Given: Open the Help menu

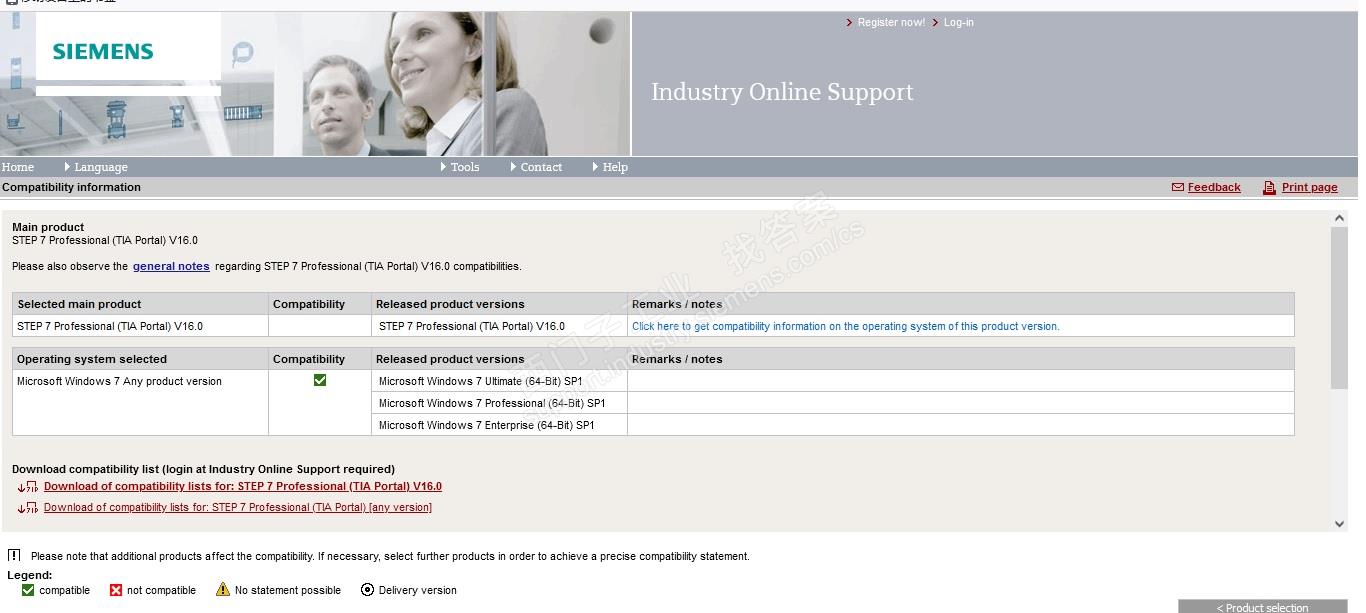Looking at the screenshot, I should click(x=615, y=167).
